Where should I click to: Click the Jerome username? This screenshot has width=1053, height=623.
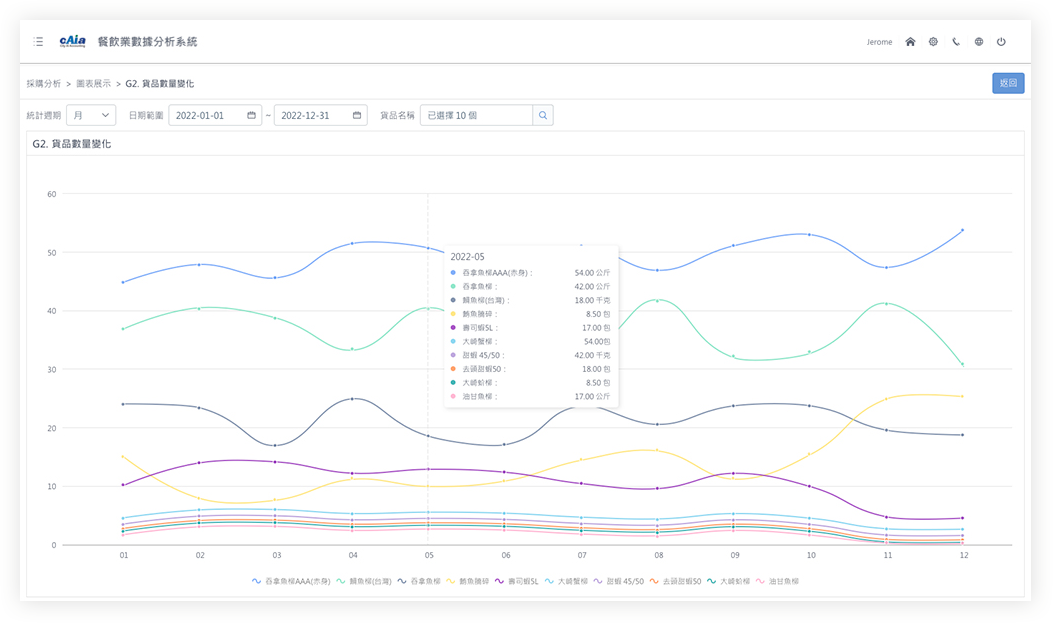879,42
